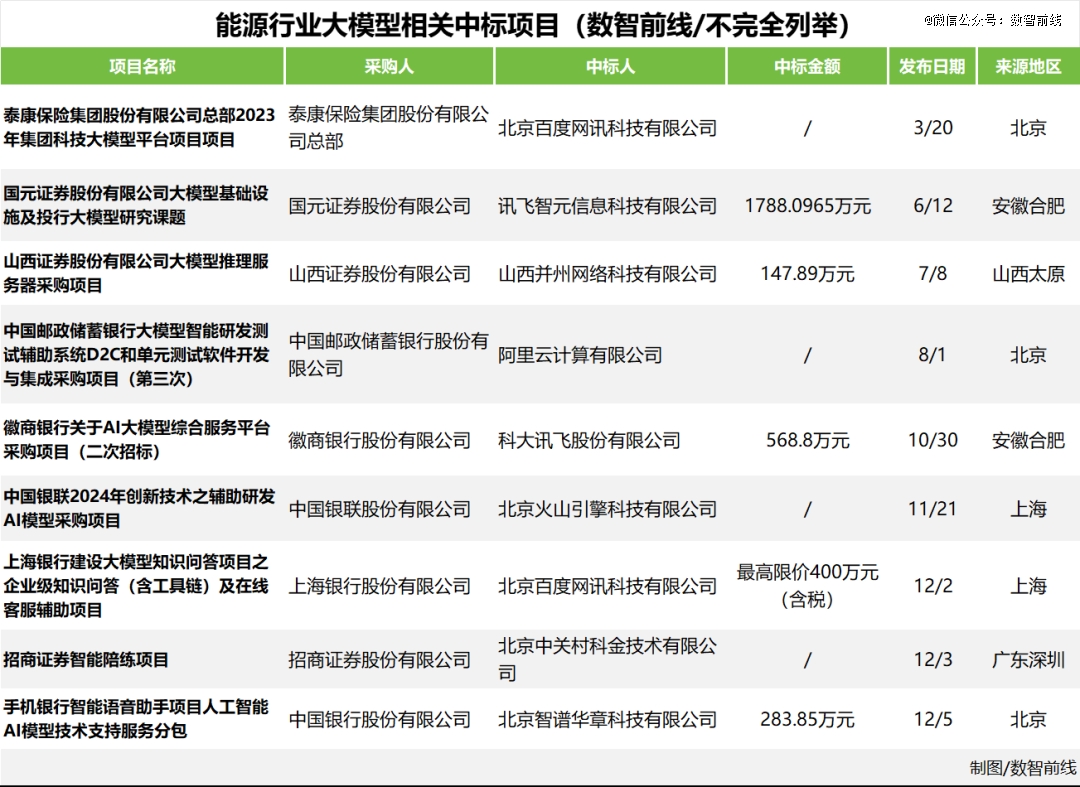Screen dimensions: 1080x787
Task: Click purchaser 中国银联股份有限公司
Action: 380,509
